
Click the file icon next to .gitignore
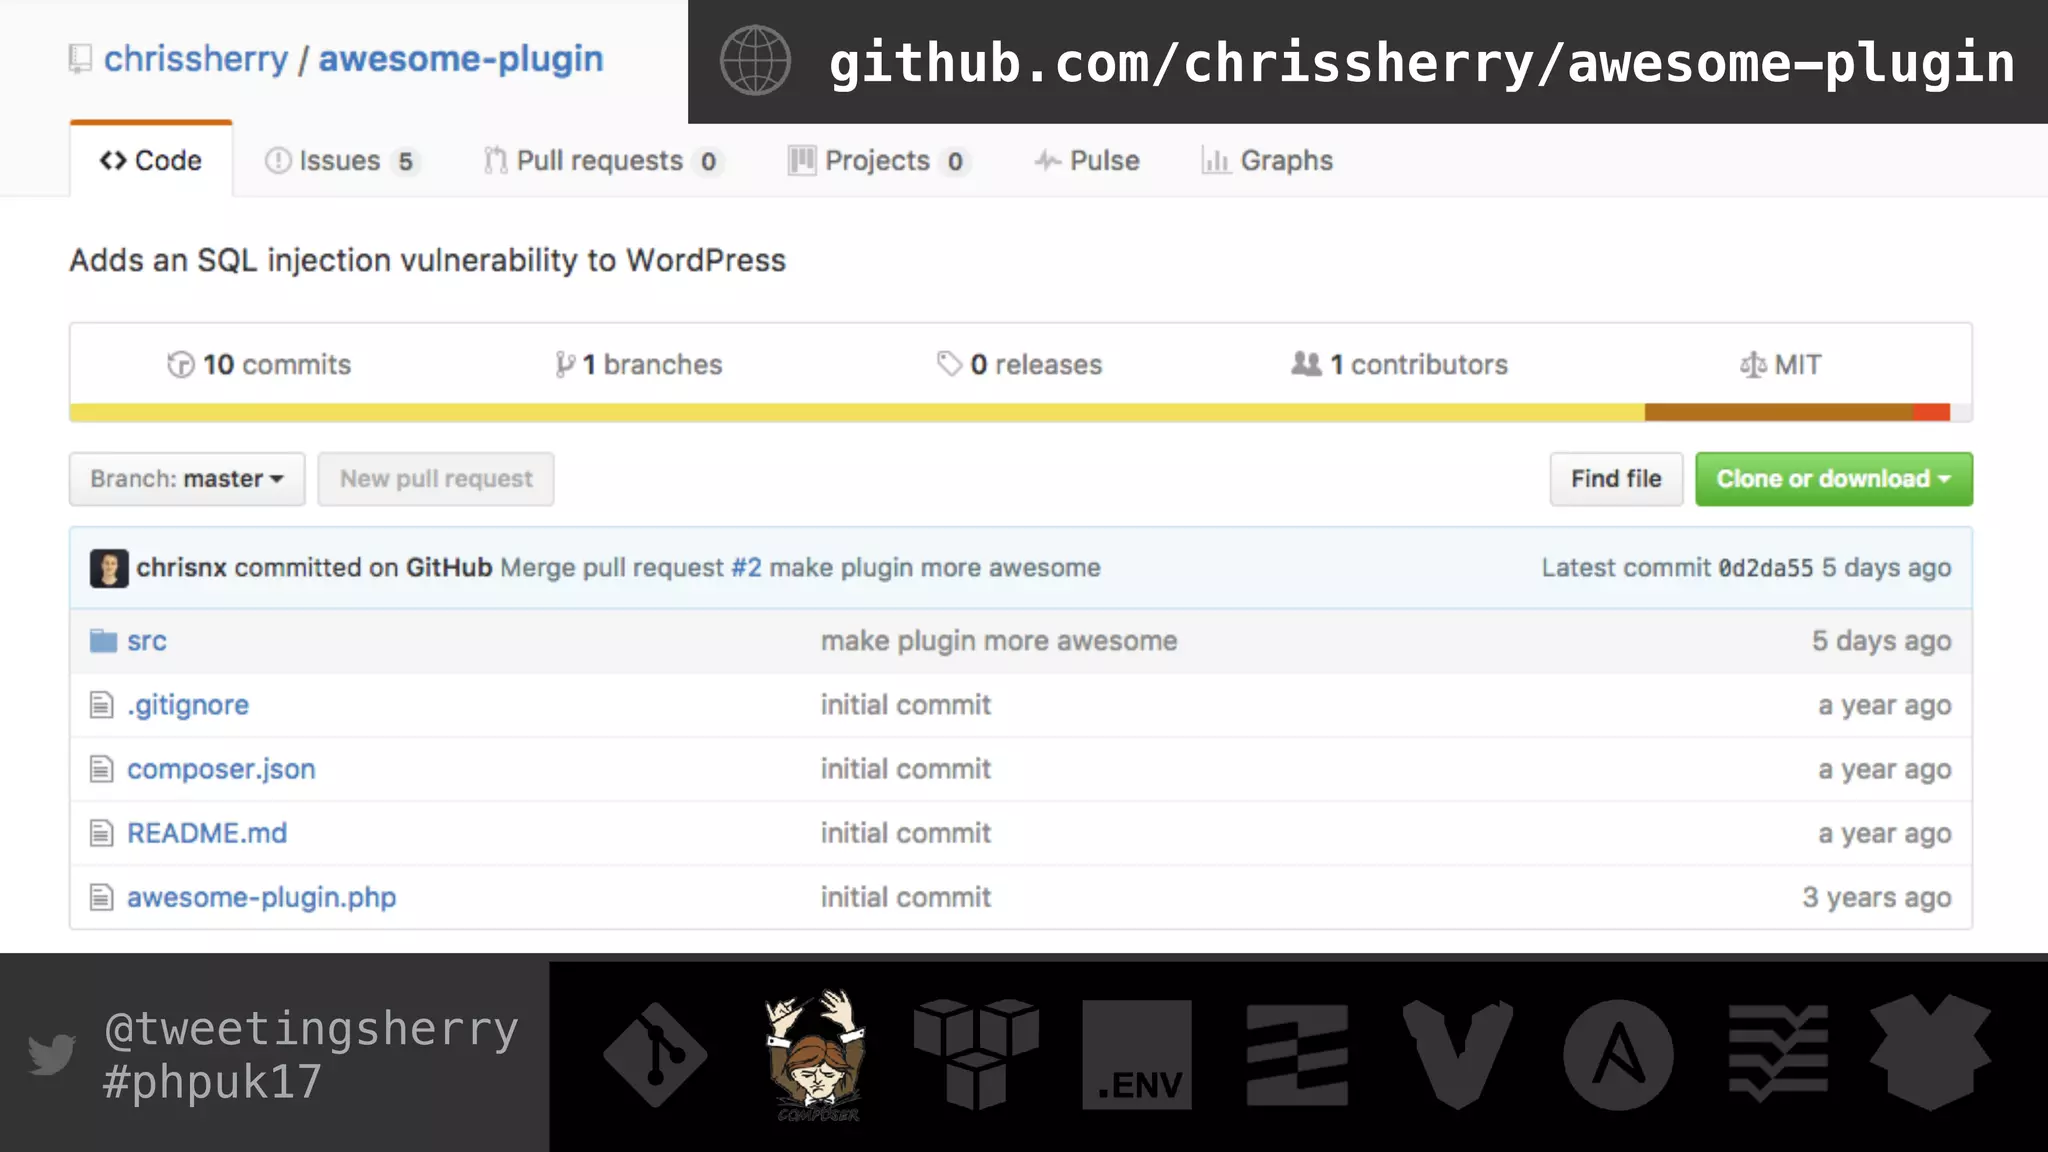[102, 705]
